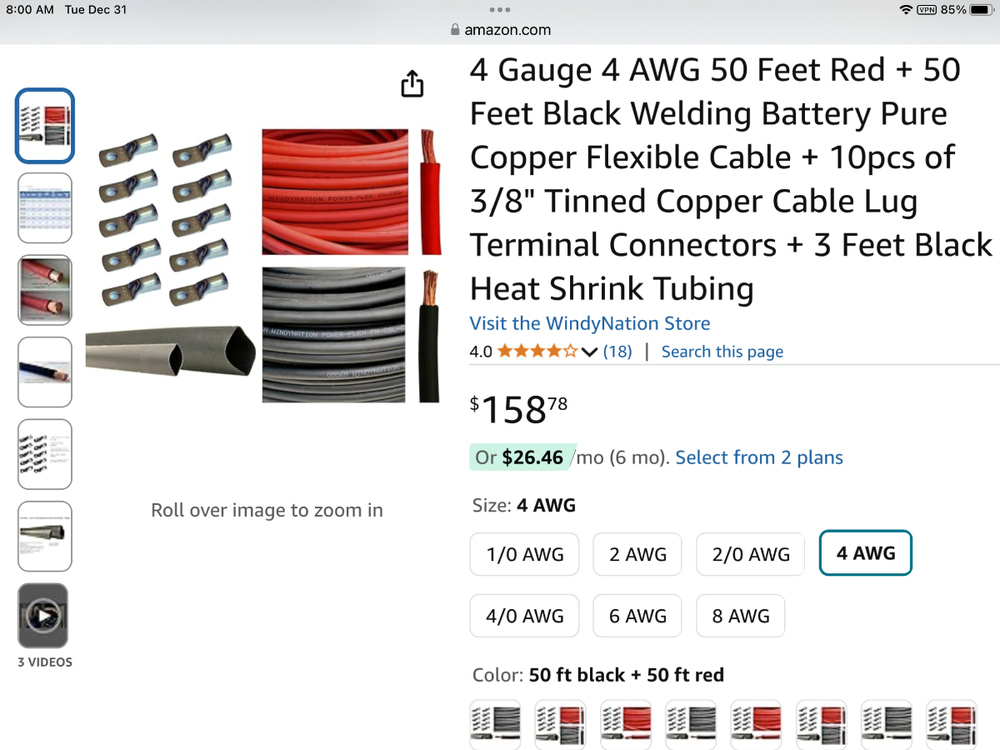Viewport: 1000px width, 750px height.
Task: Choose the 6 AWG size option
Action: [x=637, y=616]
